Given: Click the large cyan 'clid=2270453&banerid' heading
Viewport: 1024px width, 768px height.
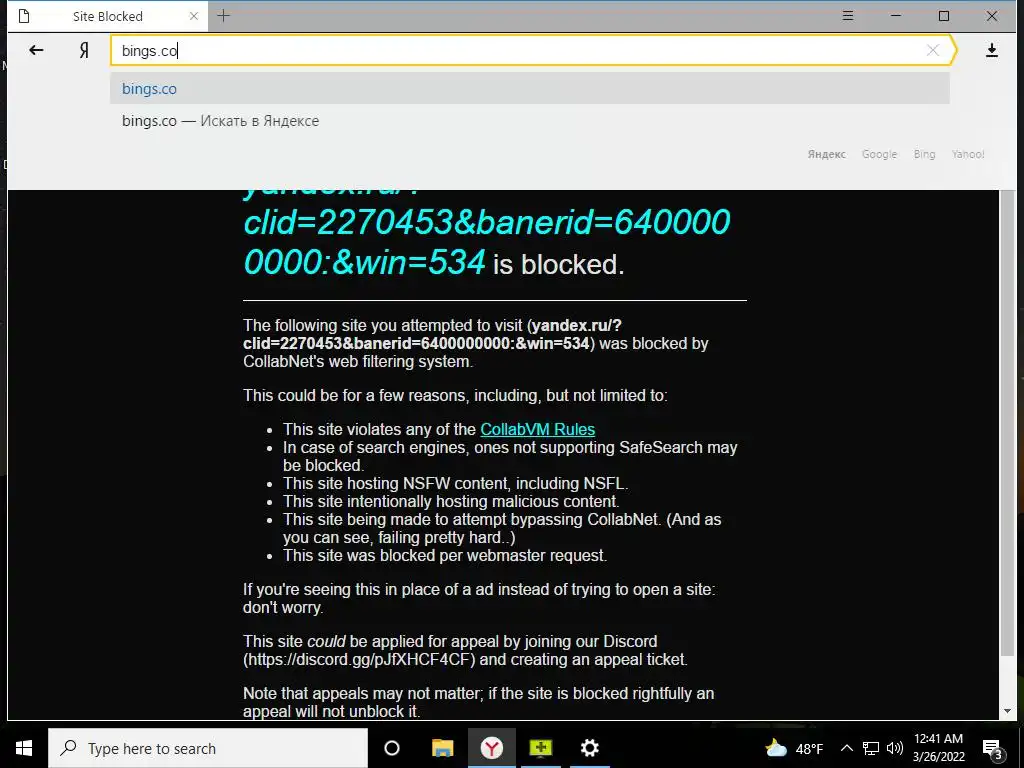Looking at the screenshot, I should point(487,222).
